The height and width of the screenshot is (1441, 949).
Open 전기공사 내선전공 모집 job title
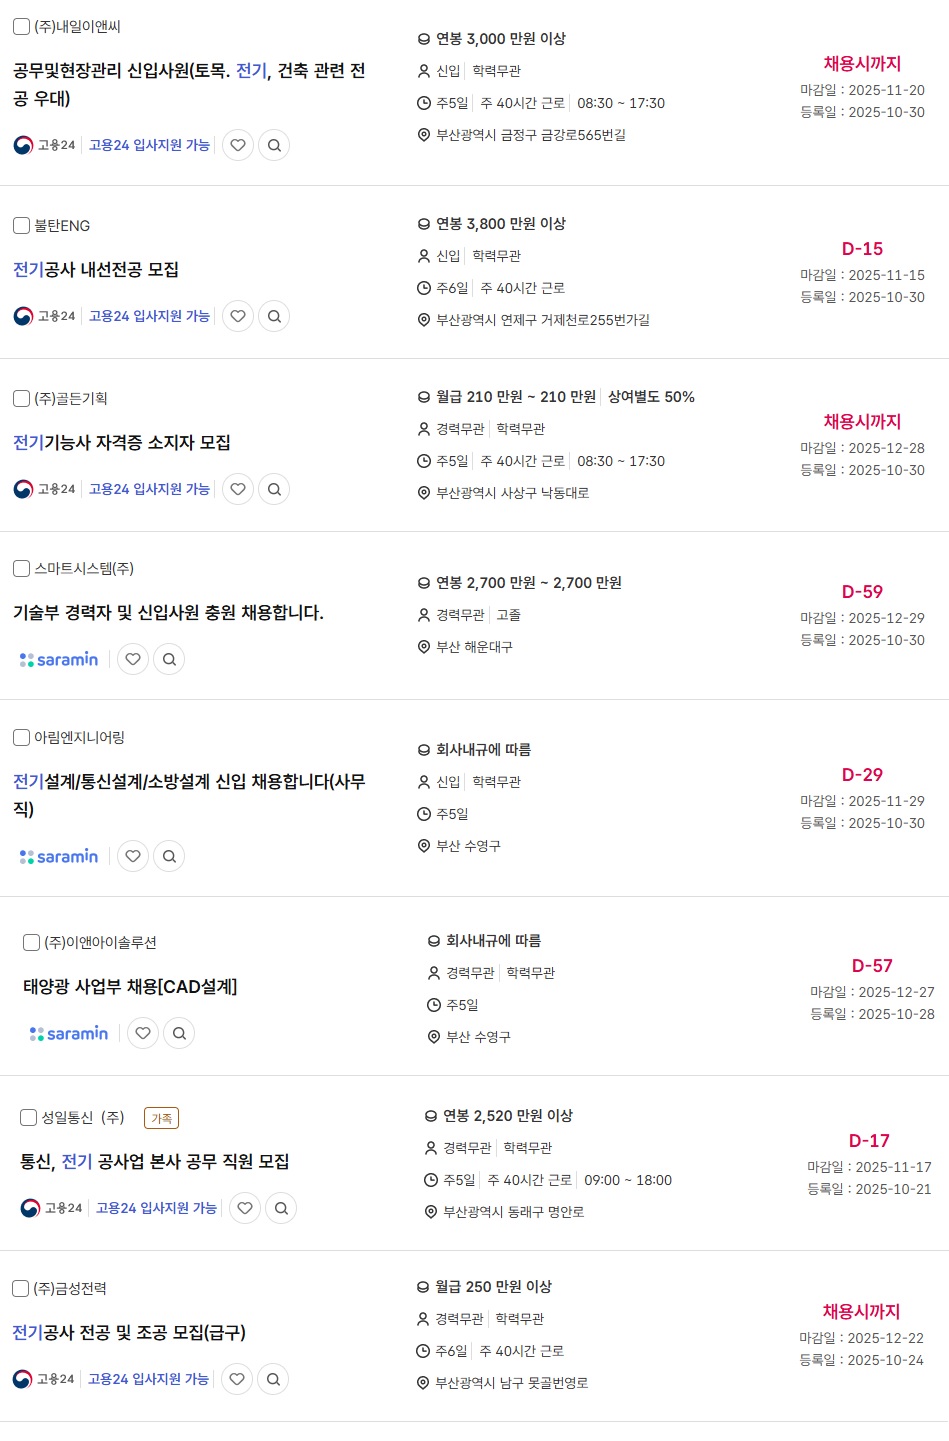click(96, 270)
